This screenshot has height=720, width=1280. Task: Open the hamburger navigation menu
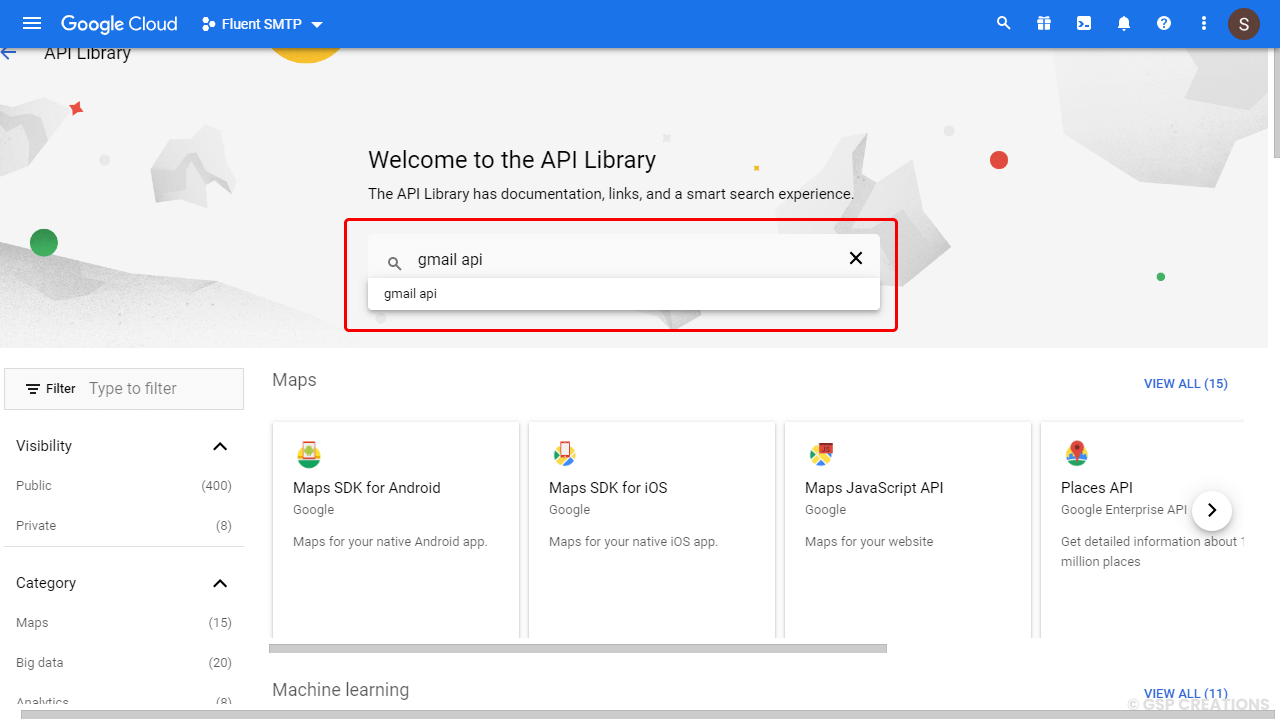coord(32,24)
